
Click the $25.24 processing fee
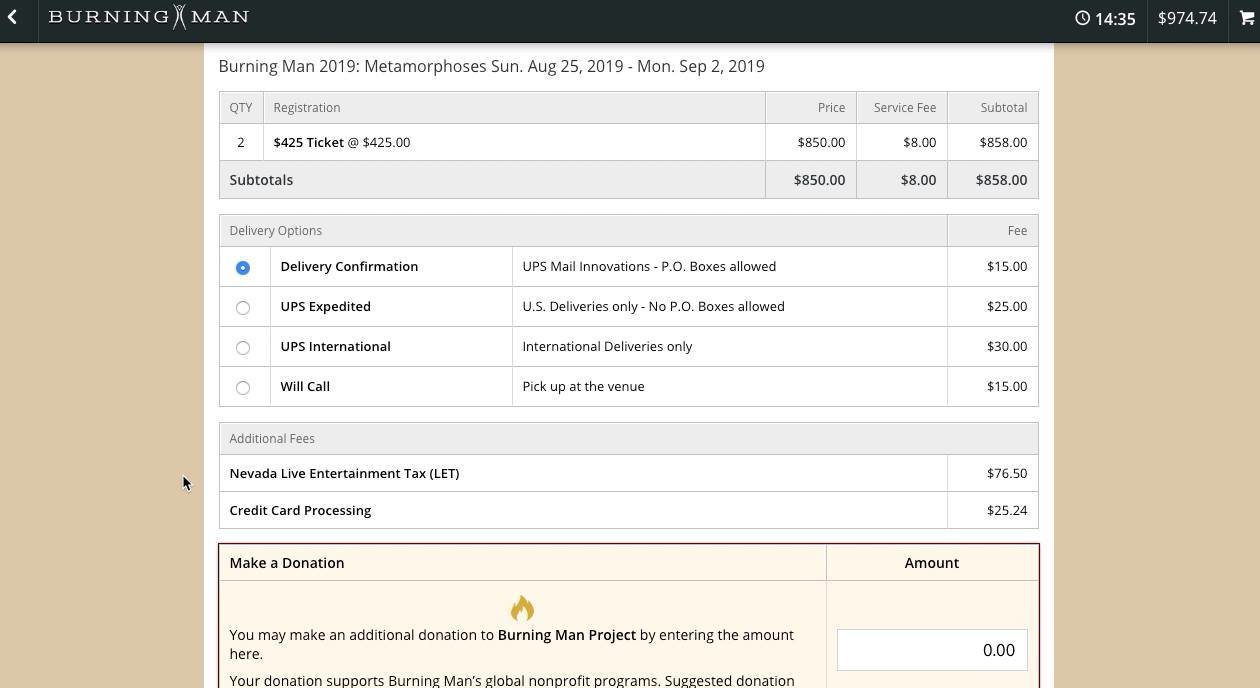click(x=1007, y=510)
